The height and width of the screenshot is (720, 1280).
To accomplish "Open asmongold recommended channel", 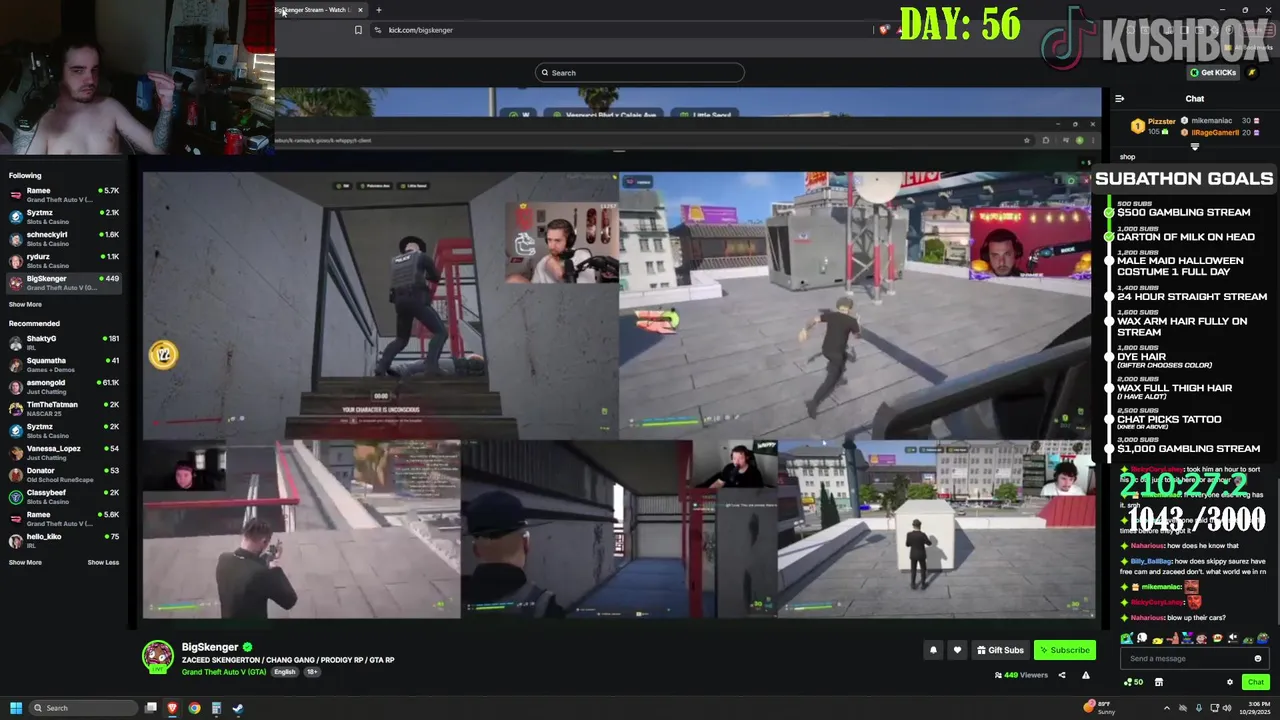I will coord(62,386).
